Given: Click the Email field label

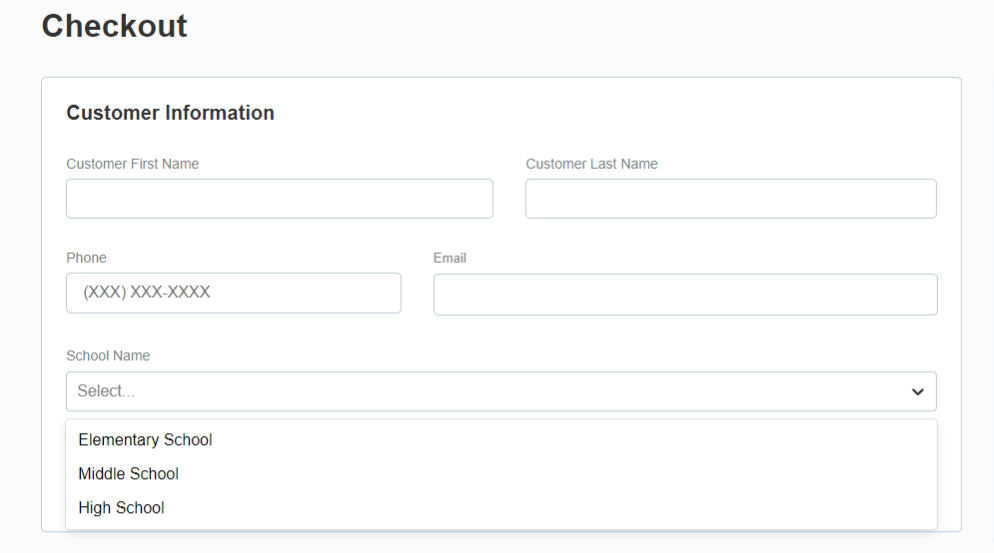Looking at the screenshot, I should point(449,258).
